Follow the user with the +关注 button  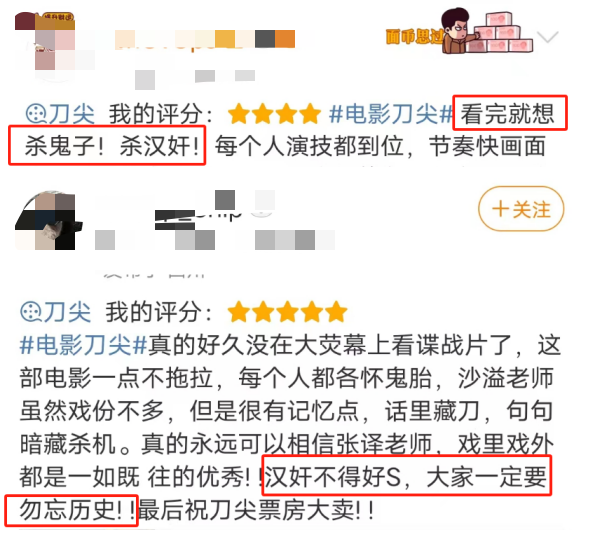(521, 208)
